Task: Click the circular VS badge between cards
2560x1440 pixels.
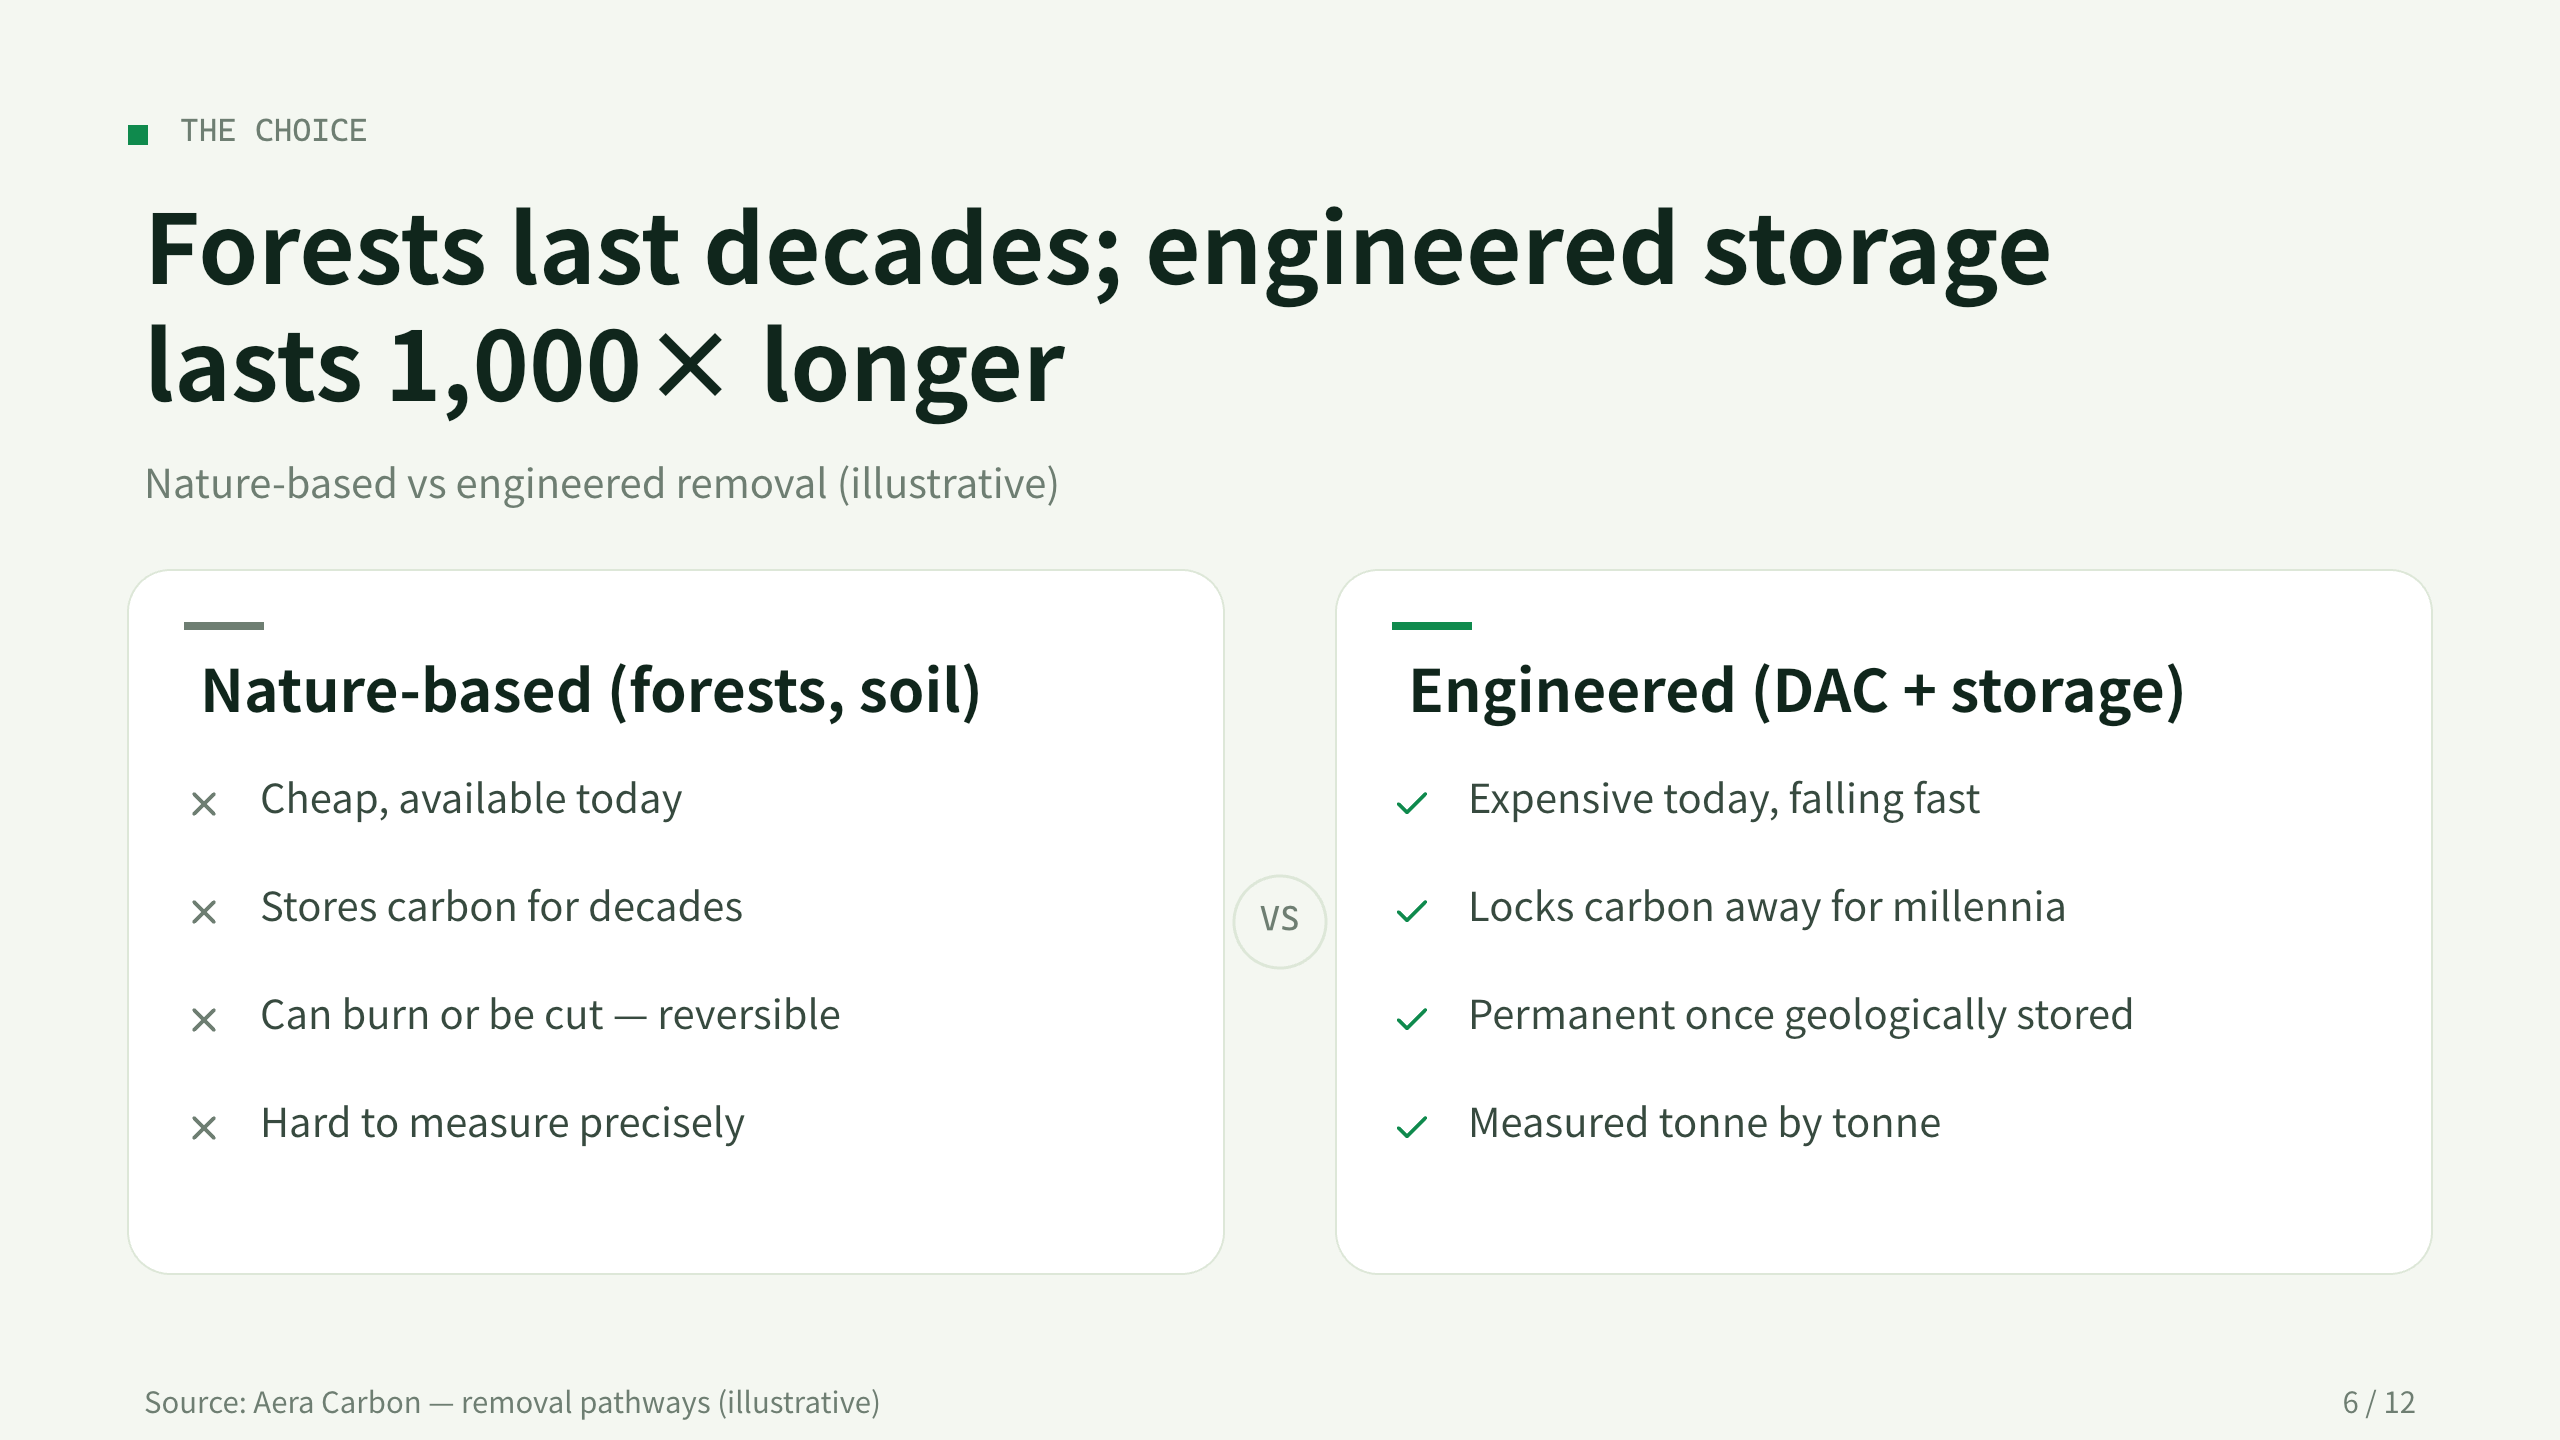Action: coord(1280,921)
